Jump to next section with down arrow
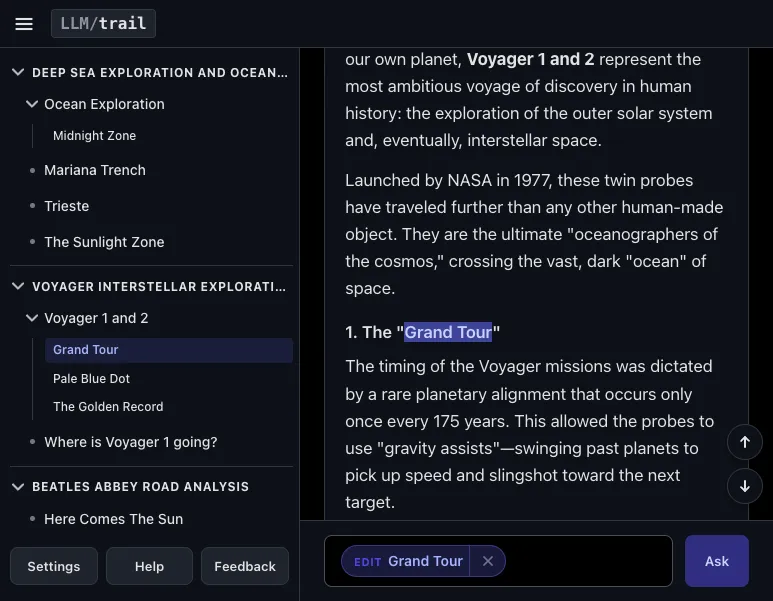The width and height of the screenshot is (773, 601). pos(744,486)
